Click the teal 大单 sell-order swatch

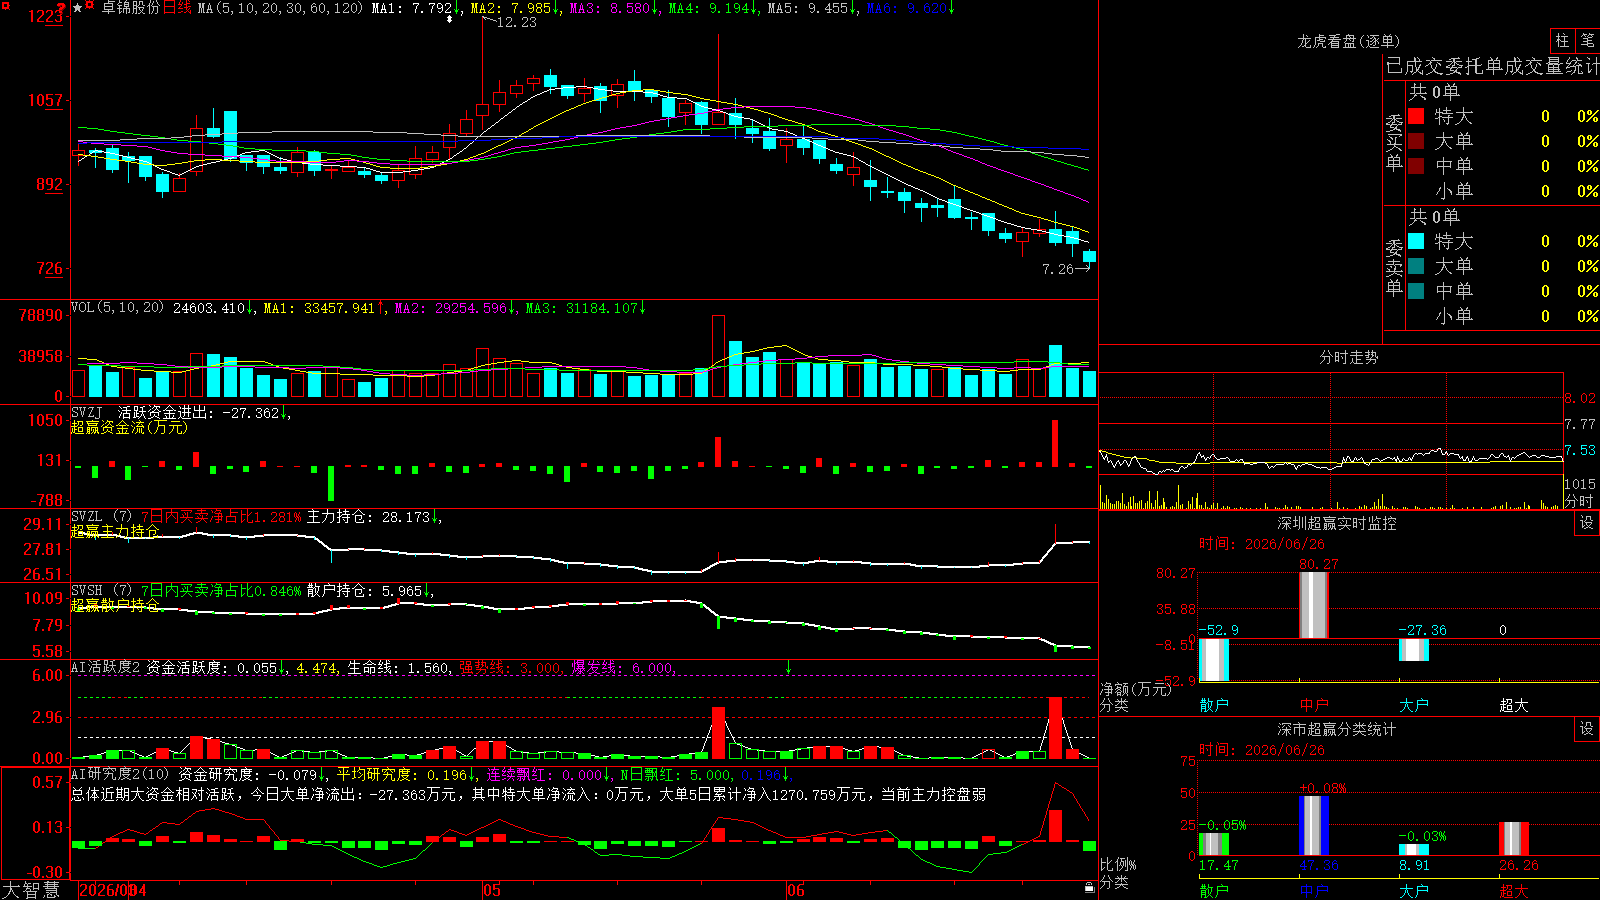[x=1416, y=266]
